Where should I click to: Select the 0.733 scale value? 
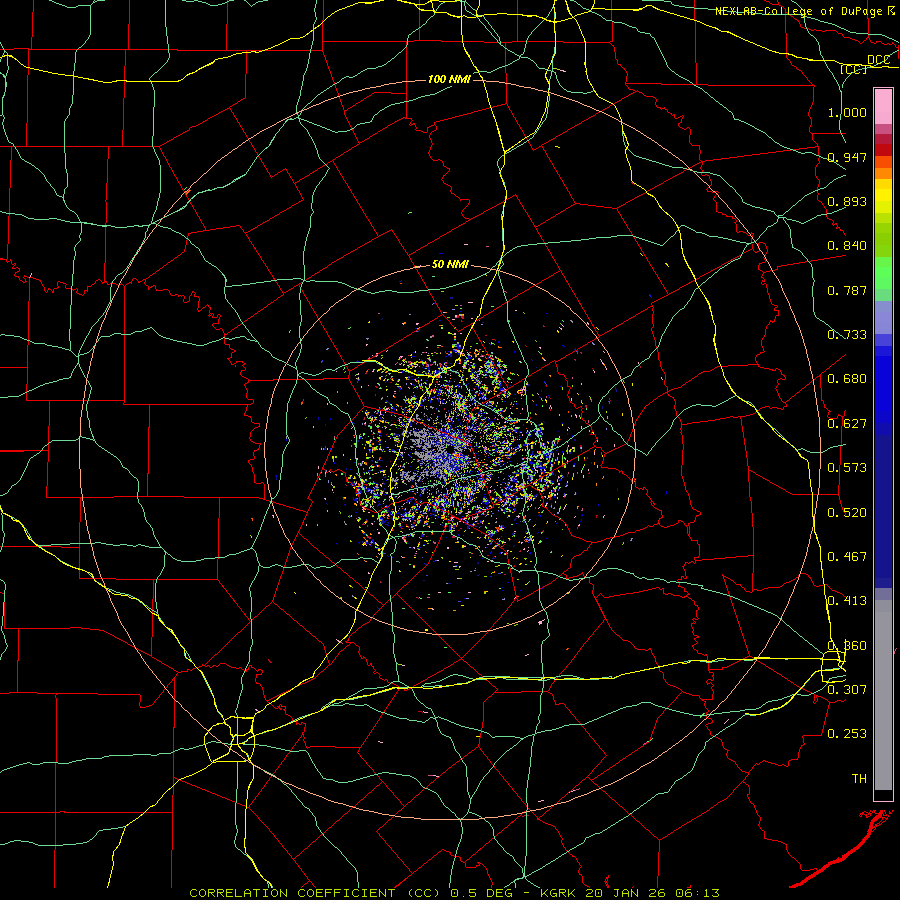847,335
